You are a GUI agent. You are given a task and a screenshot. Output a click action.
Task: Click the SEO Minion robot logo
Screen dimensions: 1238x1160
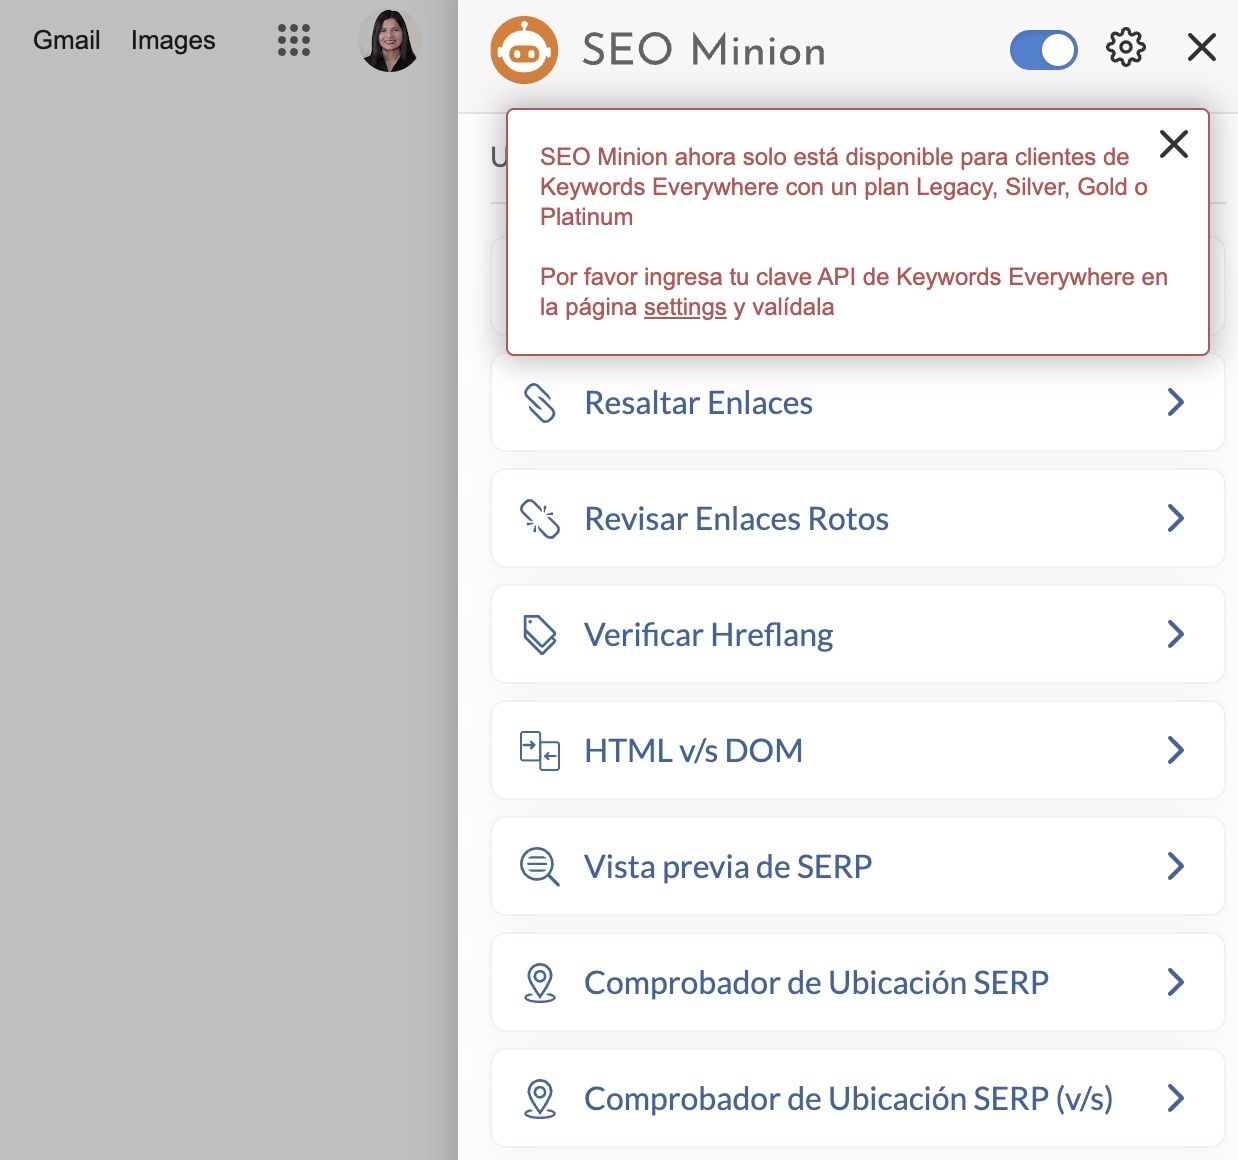click(524, 50)
